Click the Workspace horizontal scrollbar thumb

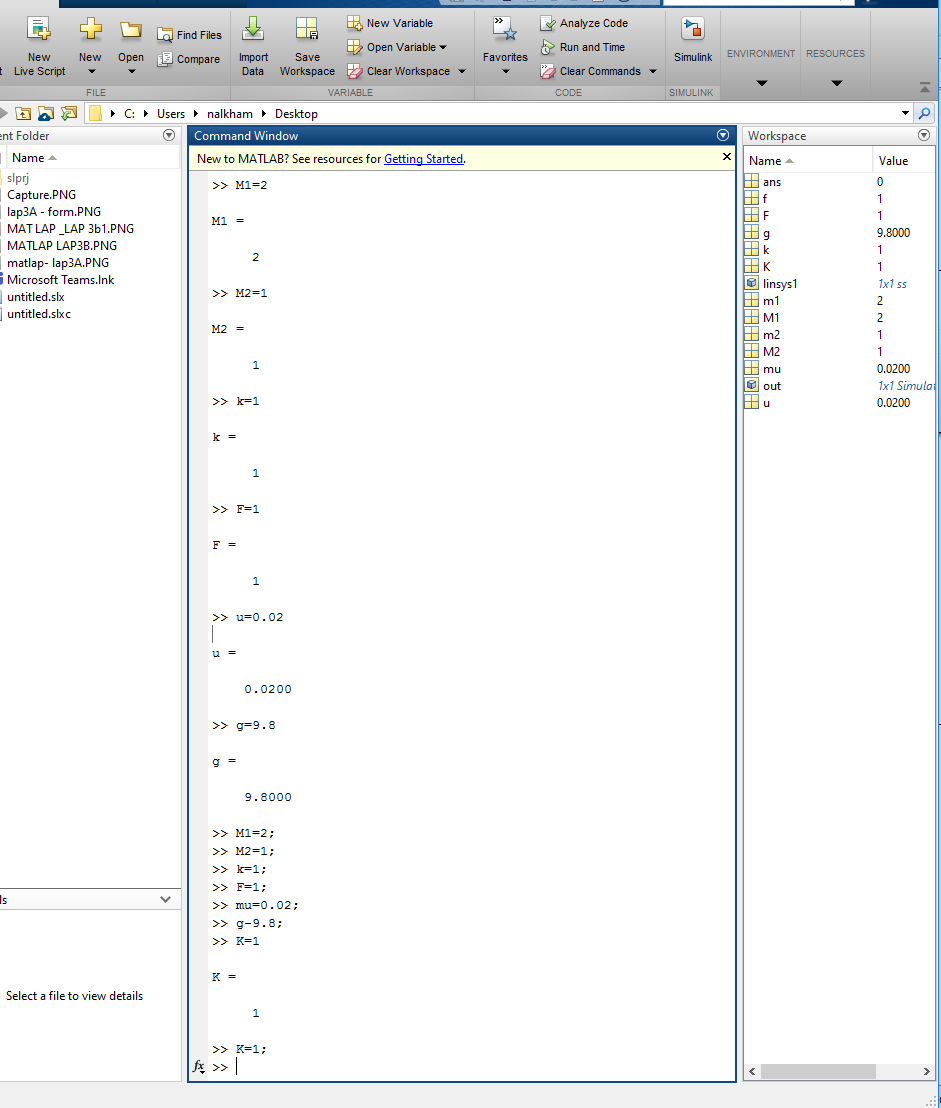click(x=818, y=1071)
